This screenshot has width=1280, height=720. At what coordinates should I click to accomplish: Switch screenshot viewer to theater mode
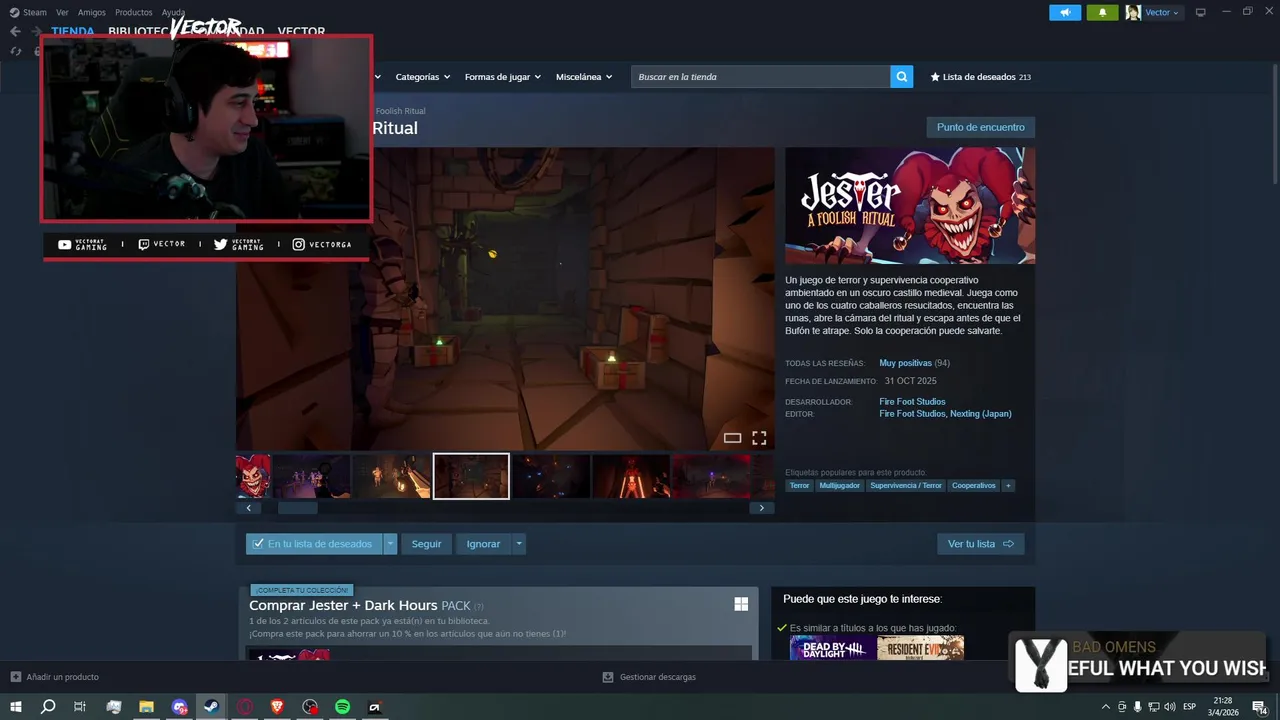pyautogui.click(x=732, y=438)
